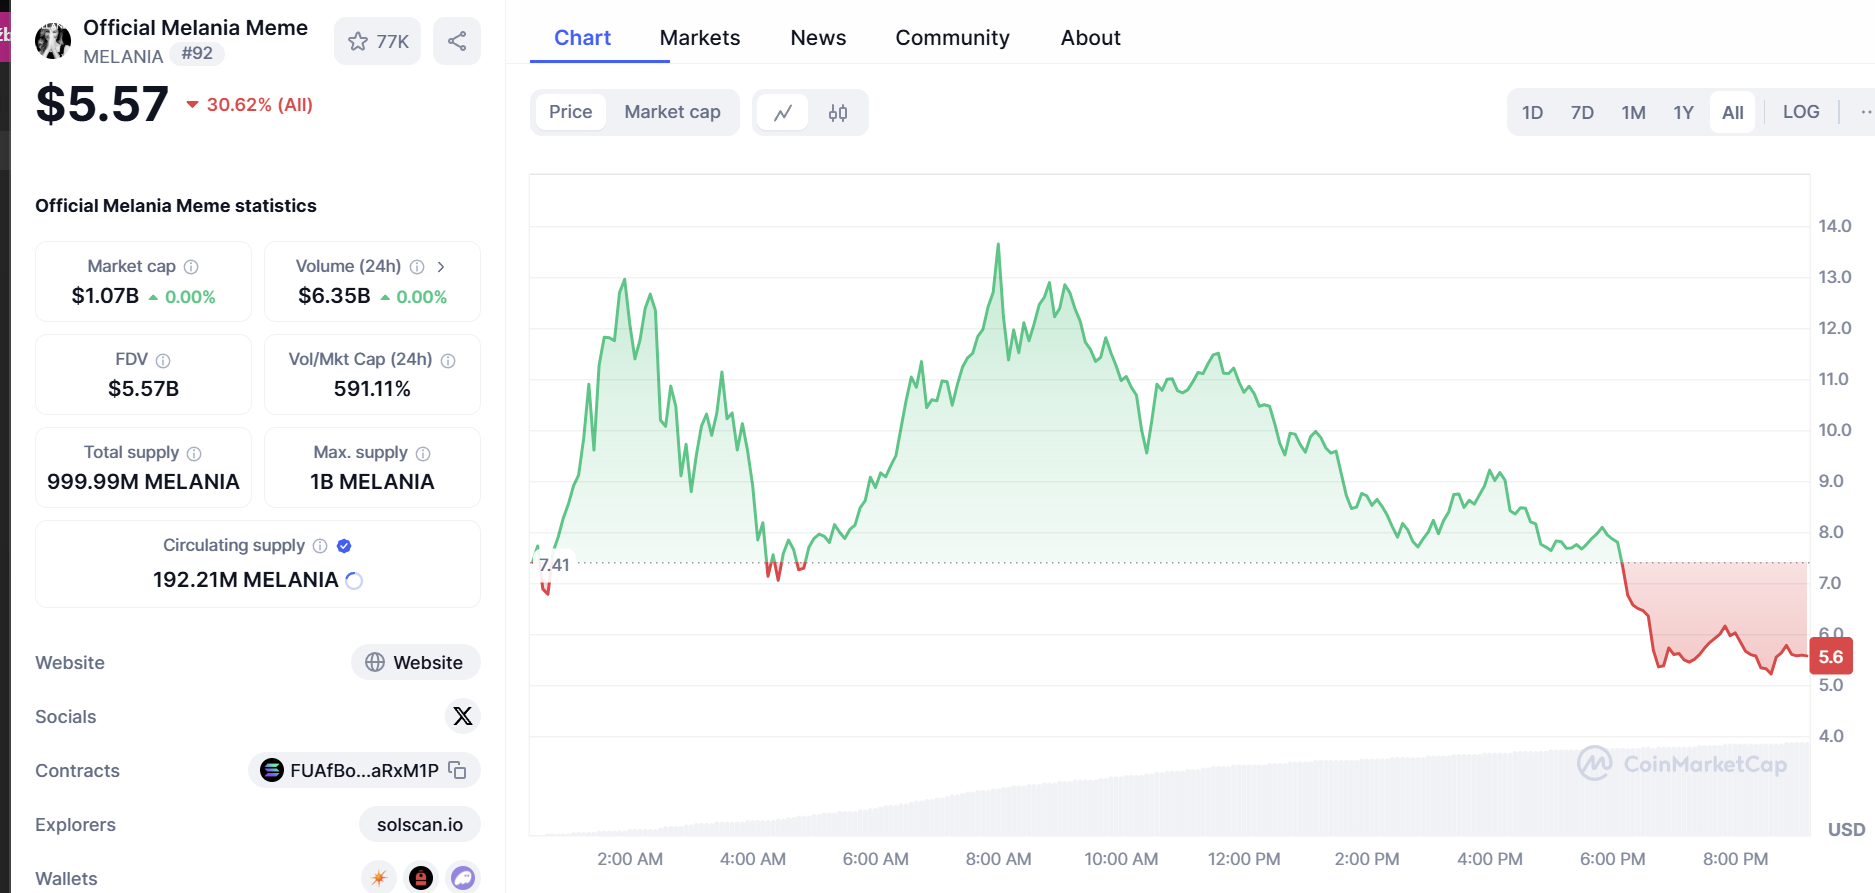Click the $1.07B market cap value
The width and height of the screenshot is (1875, 893).
(105, 296)
